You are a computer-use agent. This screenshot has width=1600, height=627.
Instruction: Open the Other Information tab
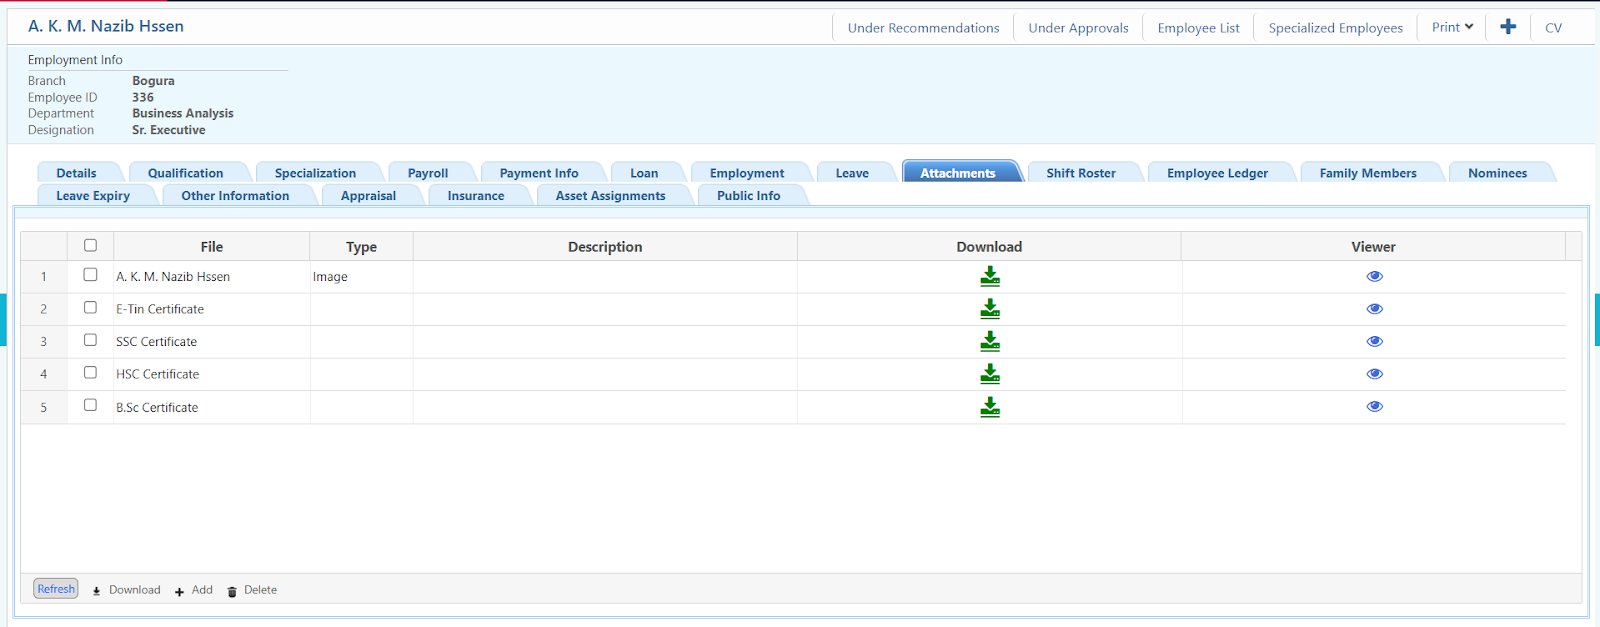(235, 196)
